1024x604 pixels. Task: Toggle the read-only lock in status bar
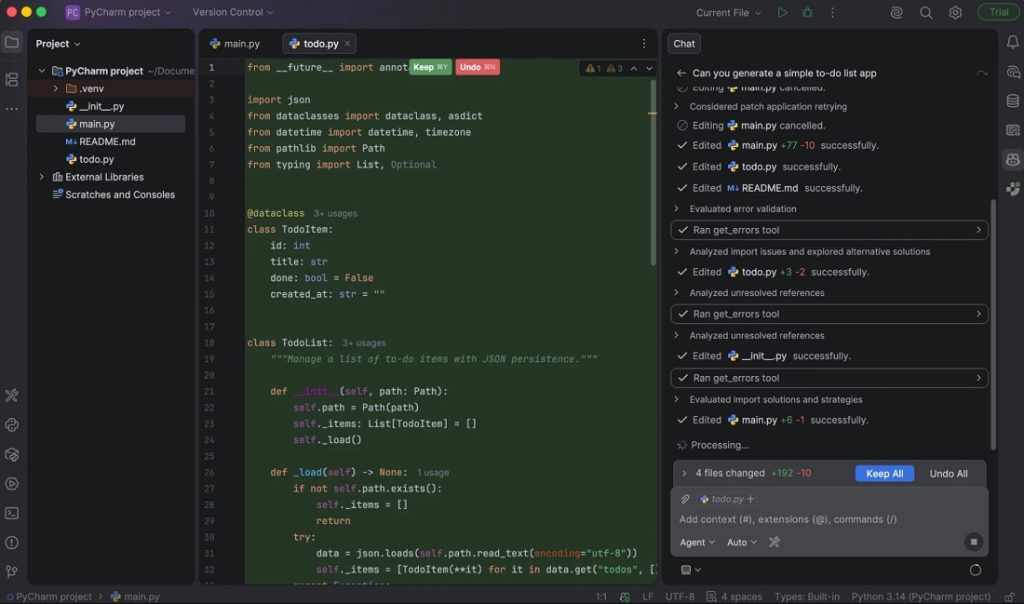1010,596
